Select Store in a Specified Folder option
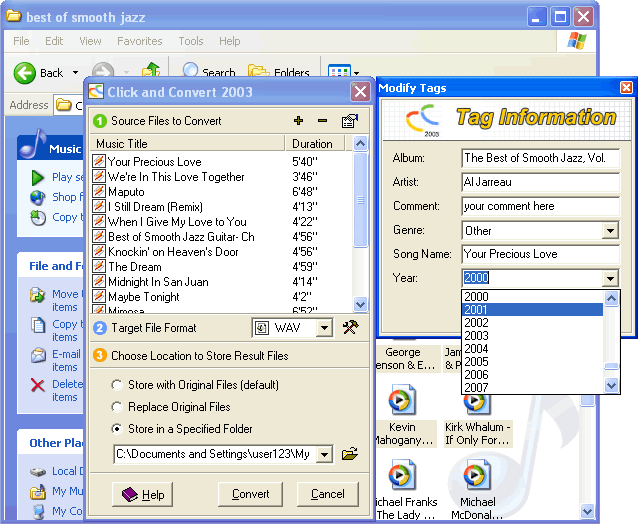 pyautogui.click(x=117, y=429)
